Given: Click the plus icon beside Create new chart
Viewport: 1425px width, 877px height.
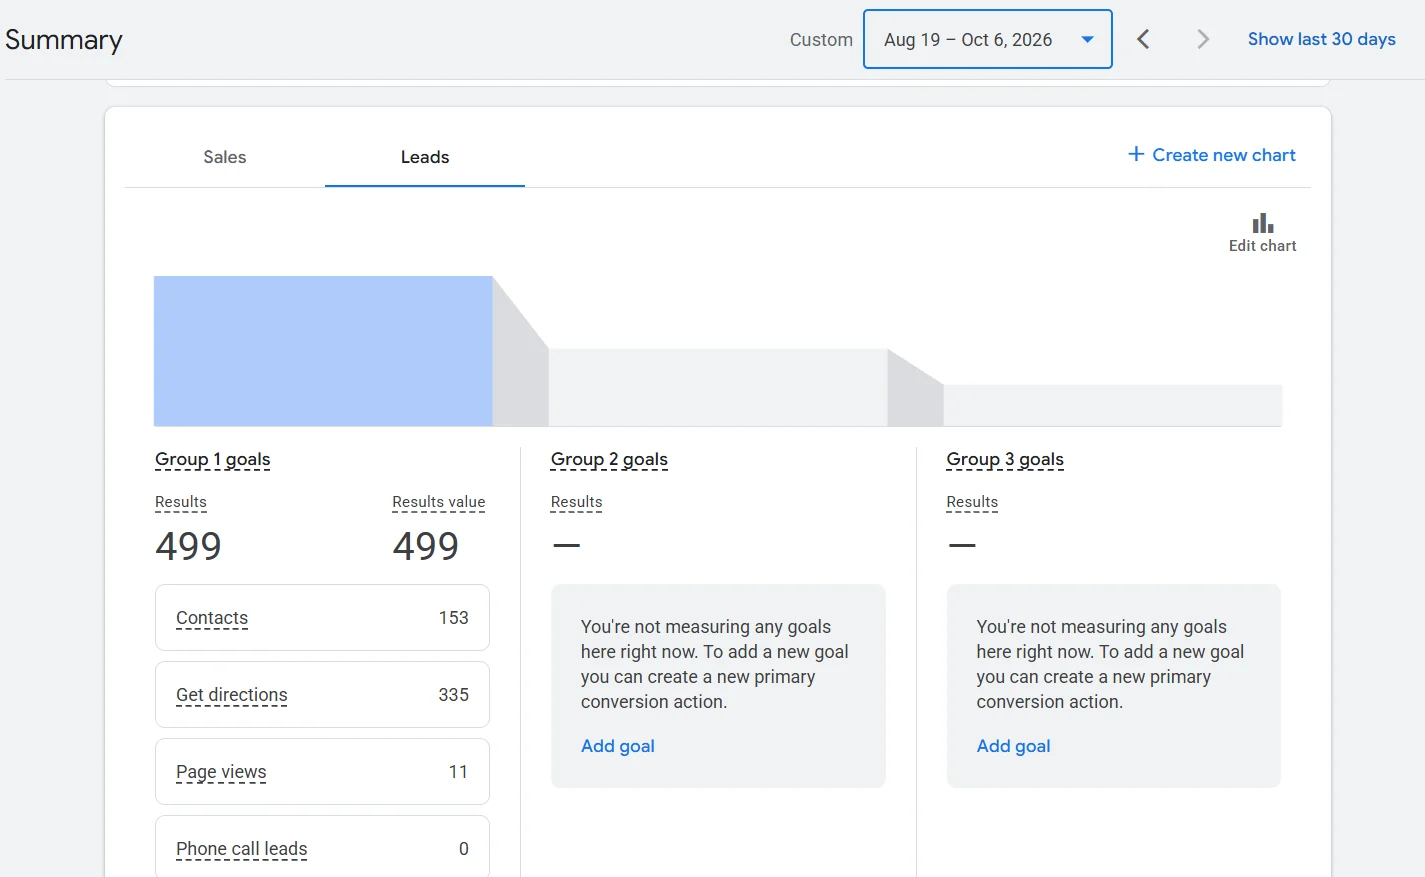Looking at the screenshot, I should pos(1136,154).
